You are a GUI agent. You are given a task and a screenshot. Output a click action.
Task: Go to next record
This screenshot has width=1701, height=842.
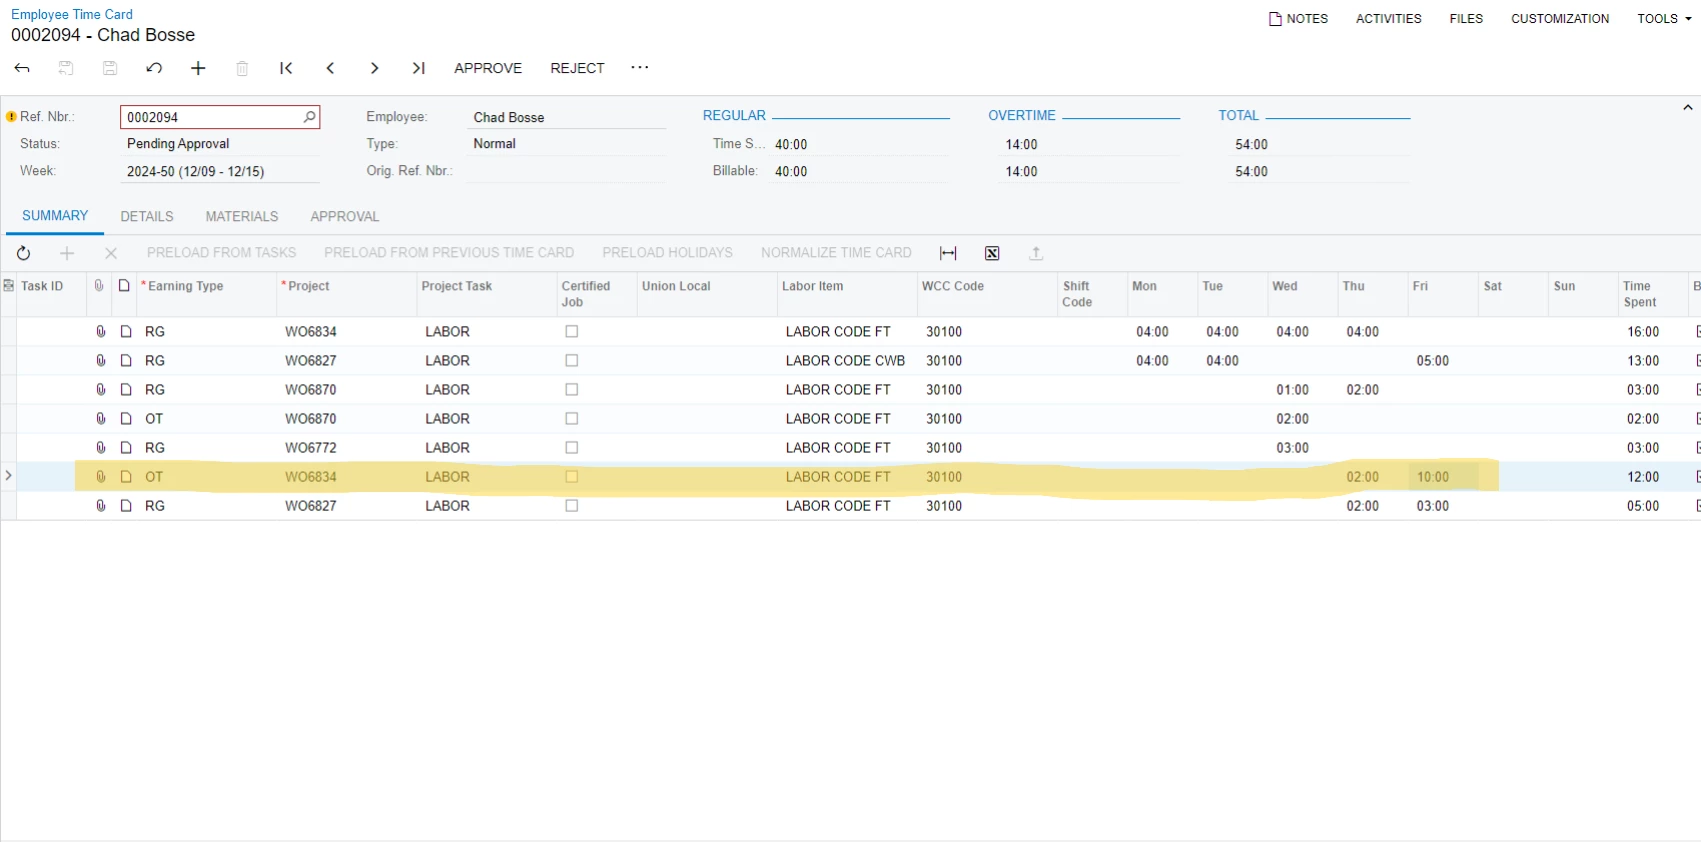[374, 68]
